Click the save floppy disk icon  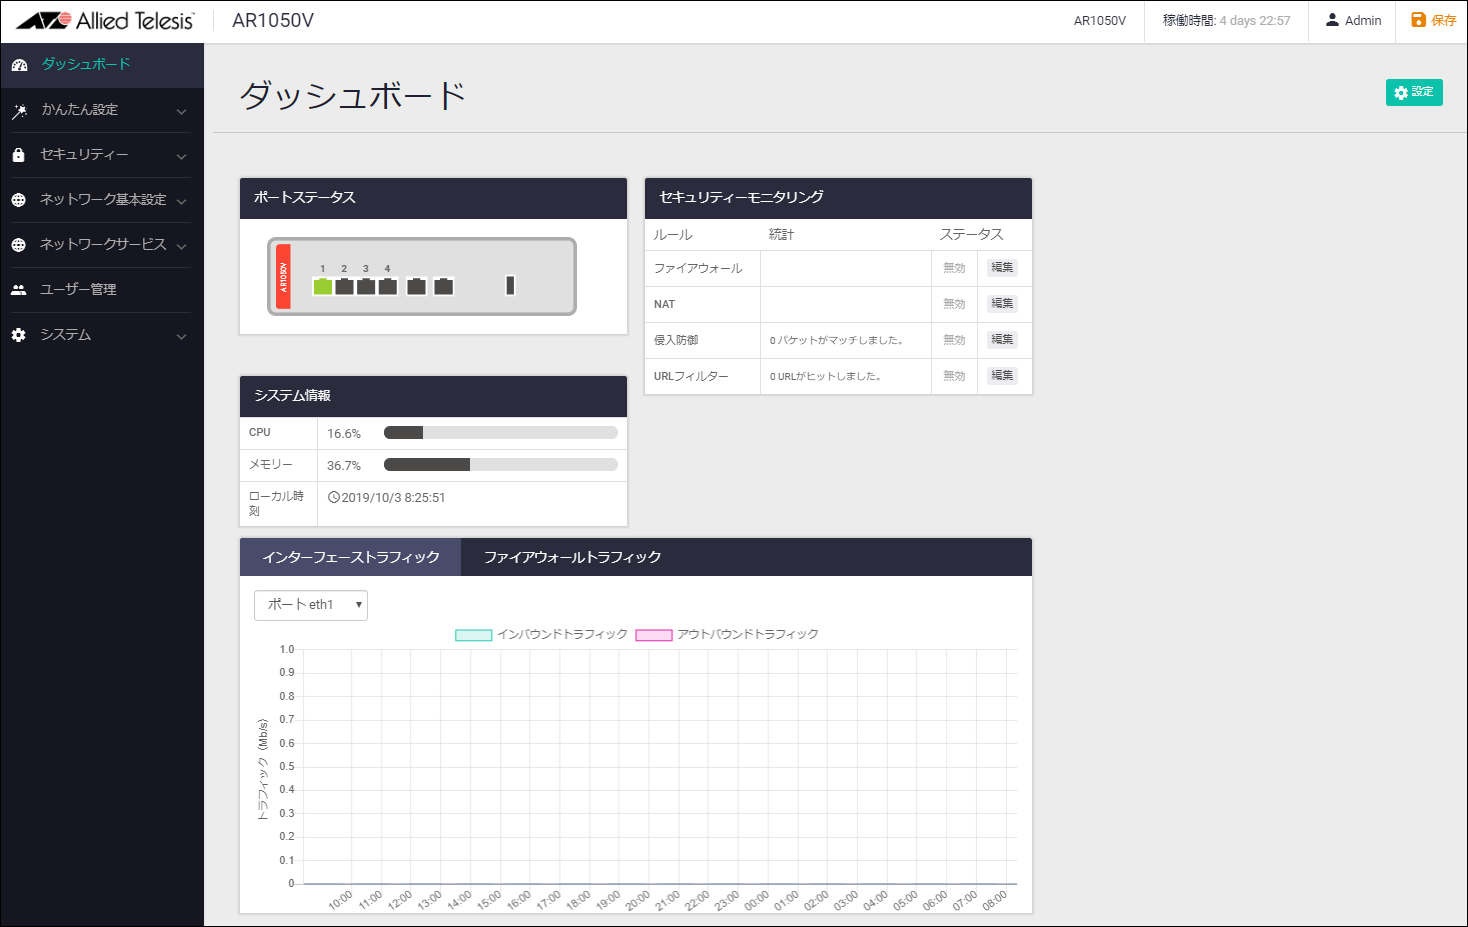(x=1418, y=20)
